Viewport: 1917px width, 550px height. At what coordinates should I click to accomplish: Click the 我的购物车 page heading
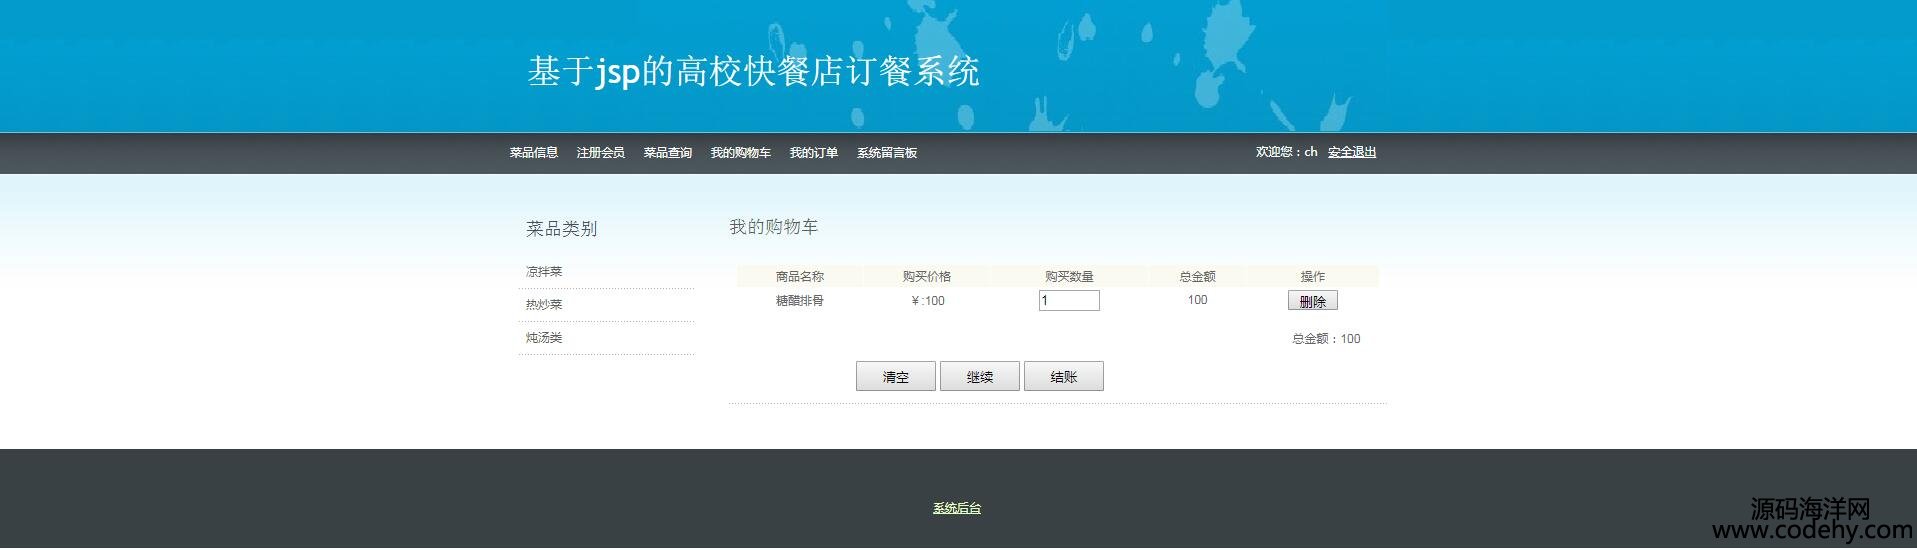pos(773,227)
